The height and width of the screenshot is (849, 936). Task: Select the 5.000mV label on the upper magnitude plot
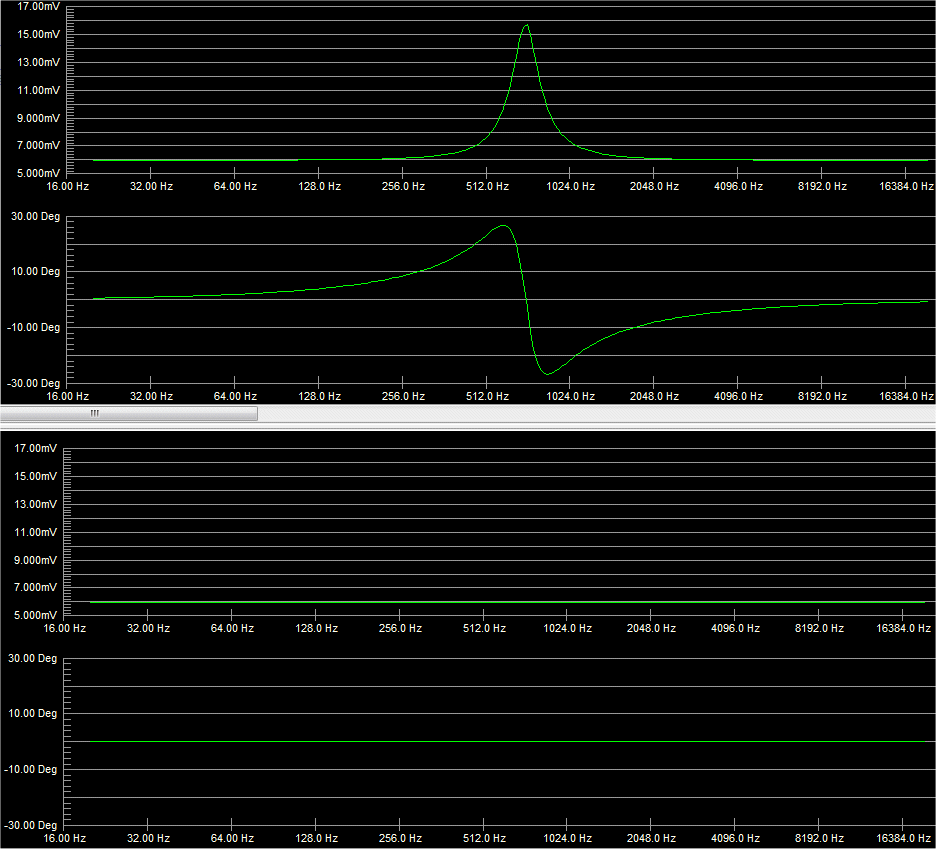[x=38, y=173]
